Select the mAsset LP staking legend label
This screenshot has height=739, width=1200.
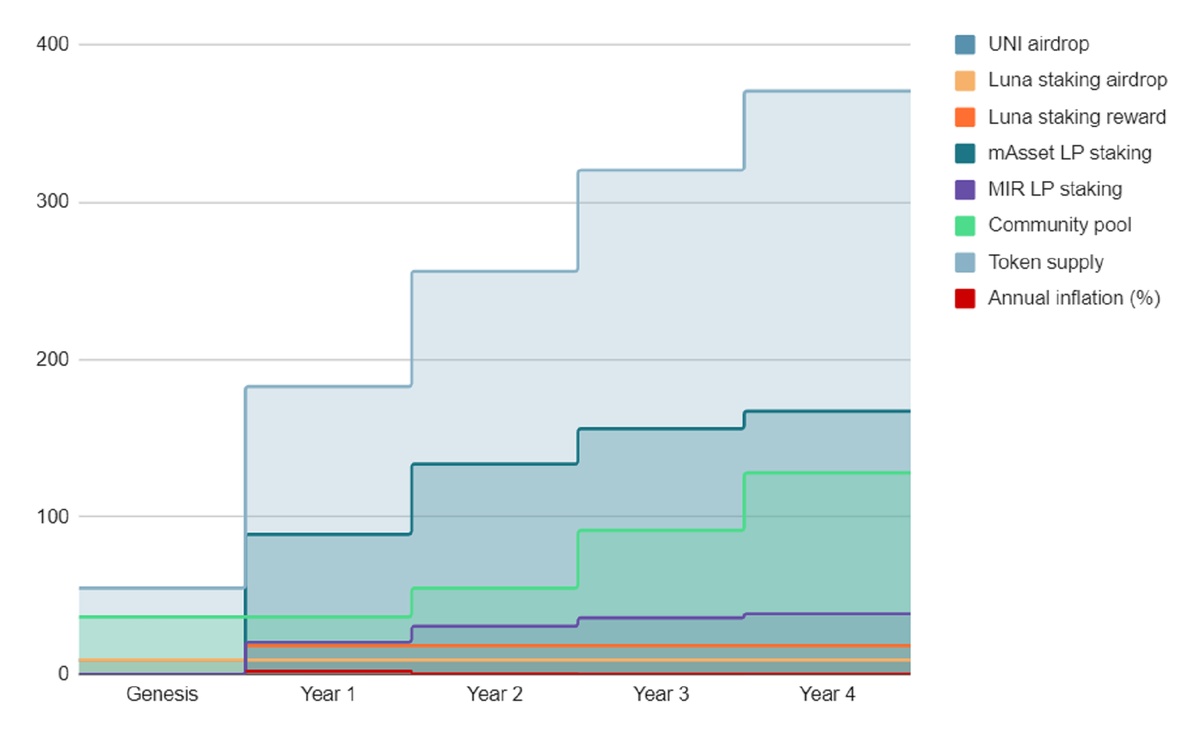click(x=1069, y=153)
